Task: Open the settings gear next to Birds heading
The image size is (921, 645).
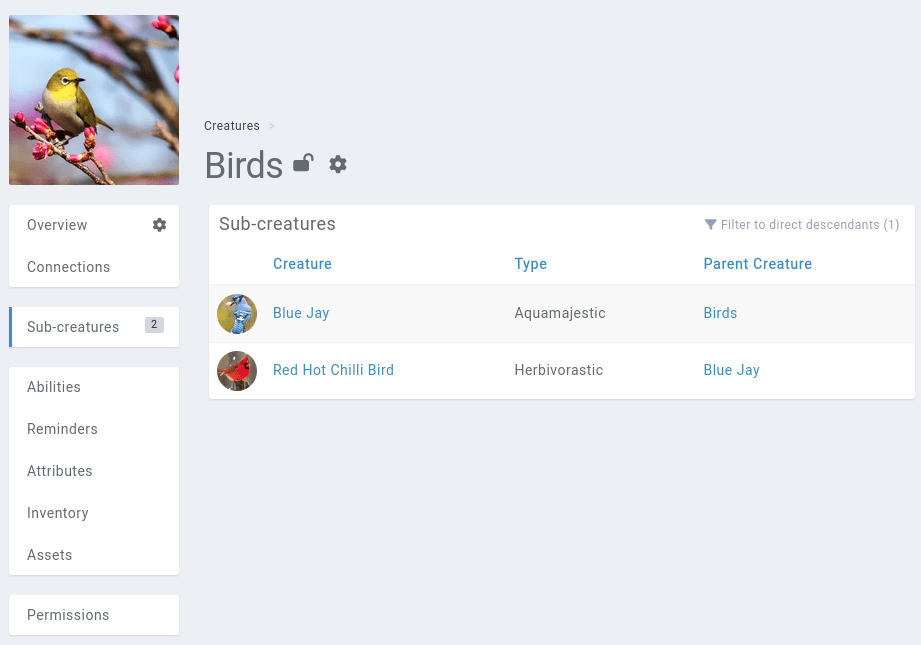Action: coord(338,164)
